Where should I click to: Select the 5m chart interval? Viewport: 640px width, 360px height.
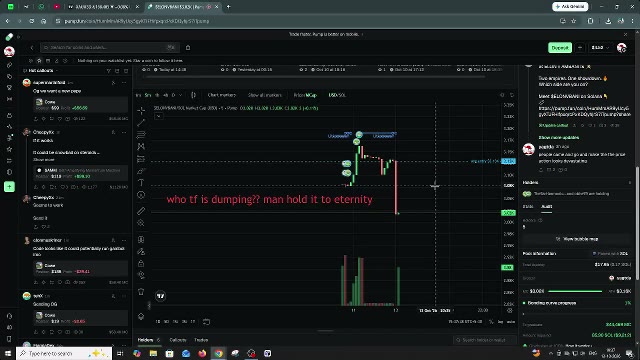coord(147,95)
